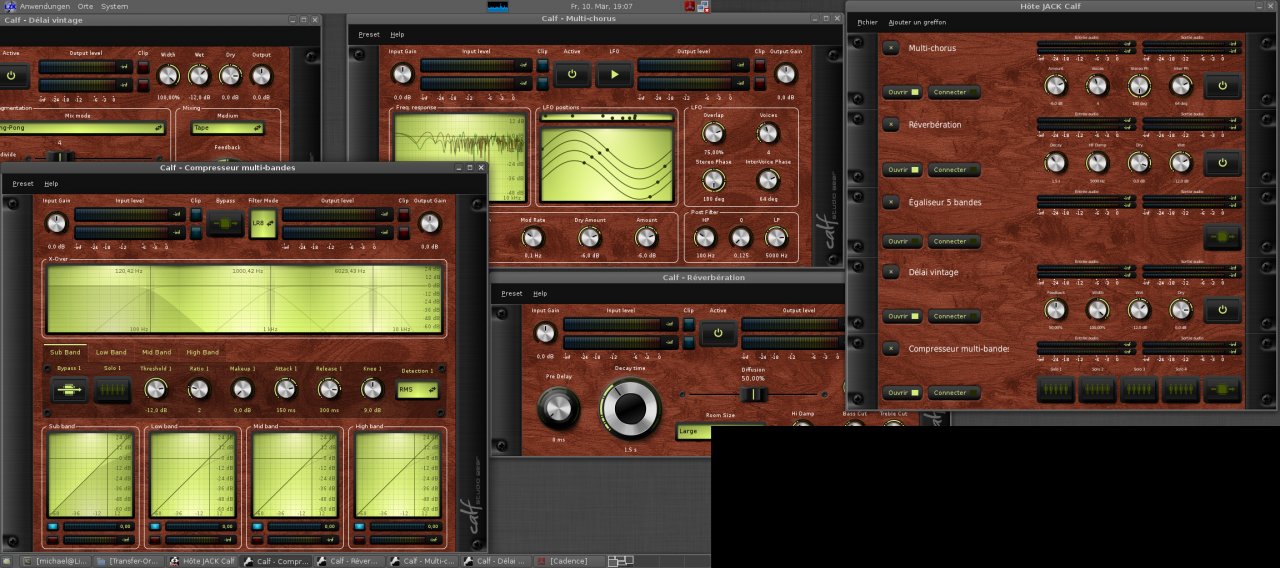Toggle Solo 1 button in Sub Band tab
1280x568 pixels.
pos(113,390)
